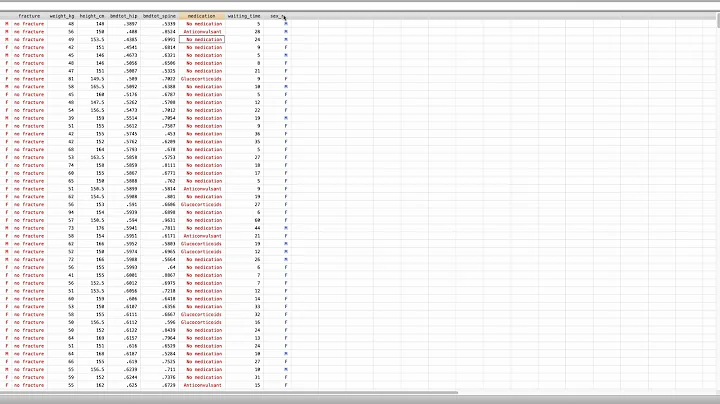The width and height of the screenshot is (720, 404).
Task: Click bmdtot_hip value .6157
Action: coord(131,338)
